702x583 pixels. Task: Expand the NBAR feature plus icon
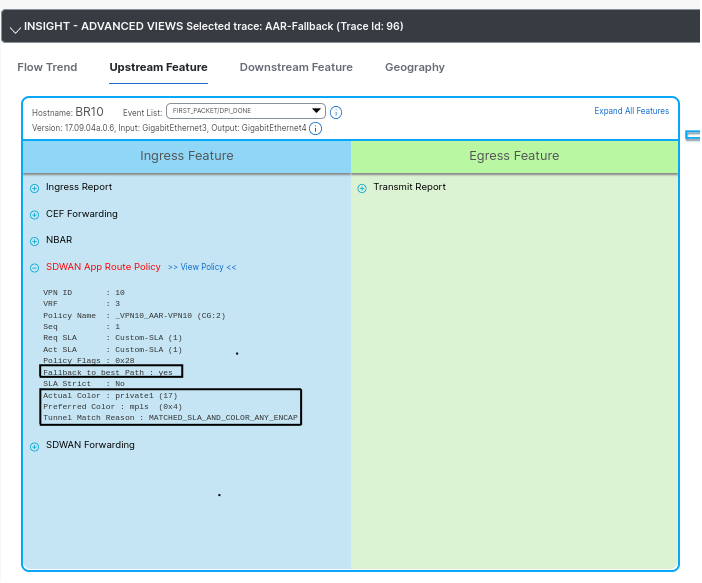(x=35, y=241)
